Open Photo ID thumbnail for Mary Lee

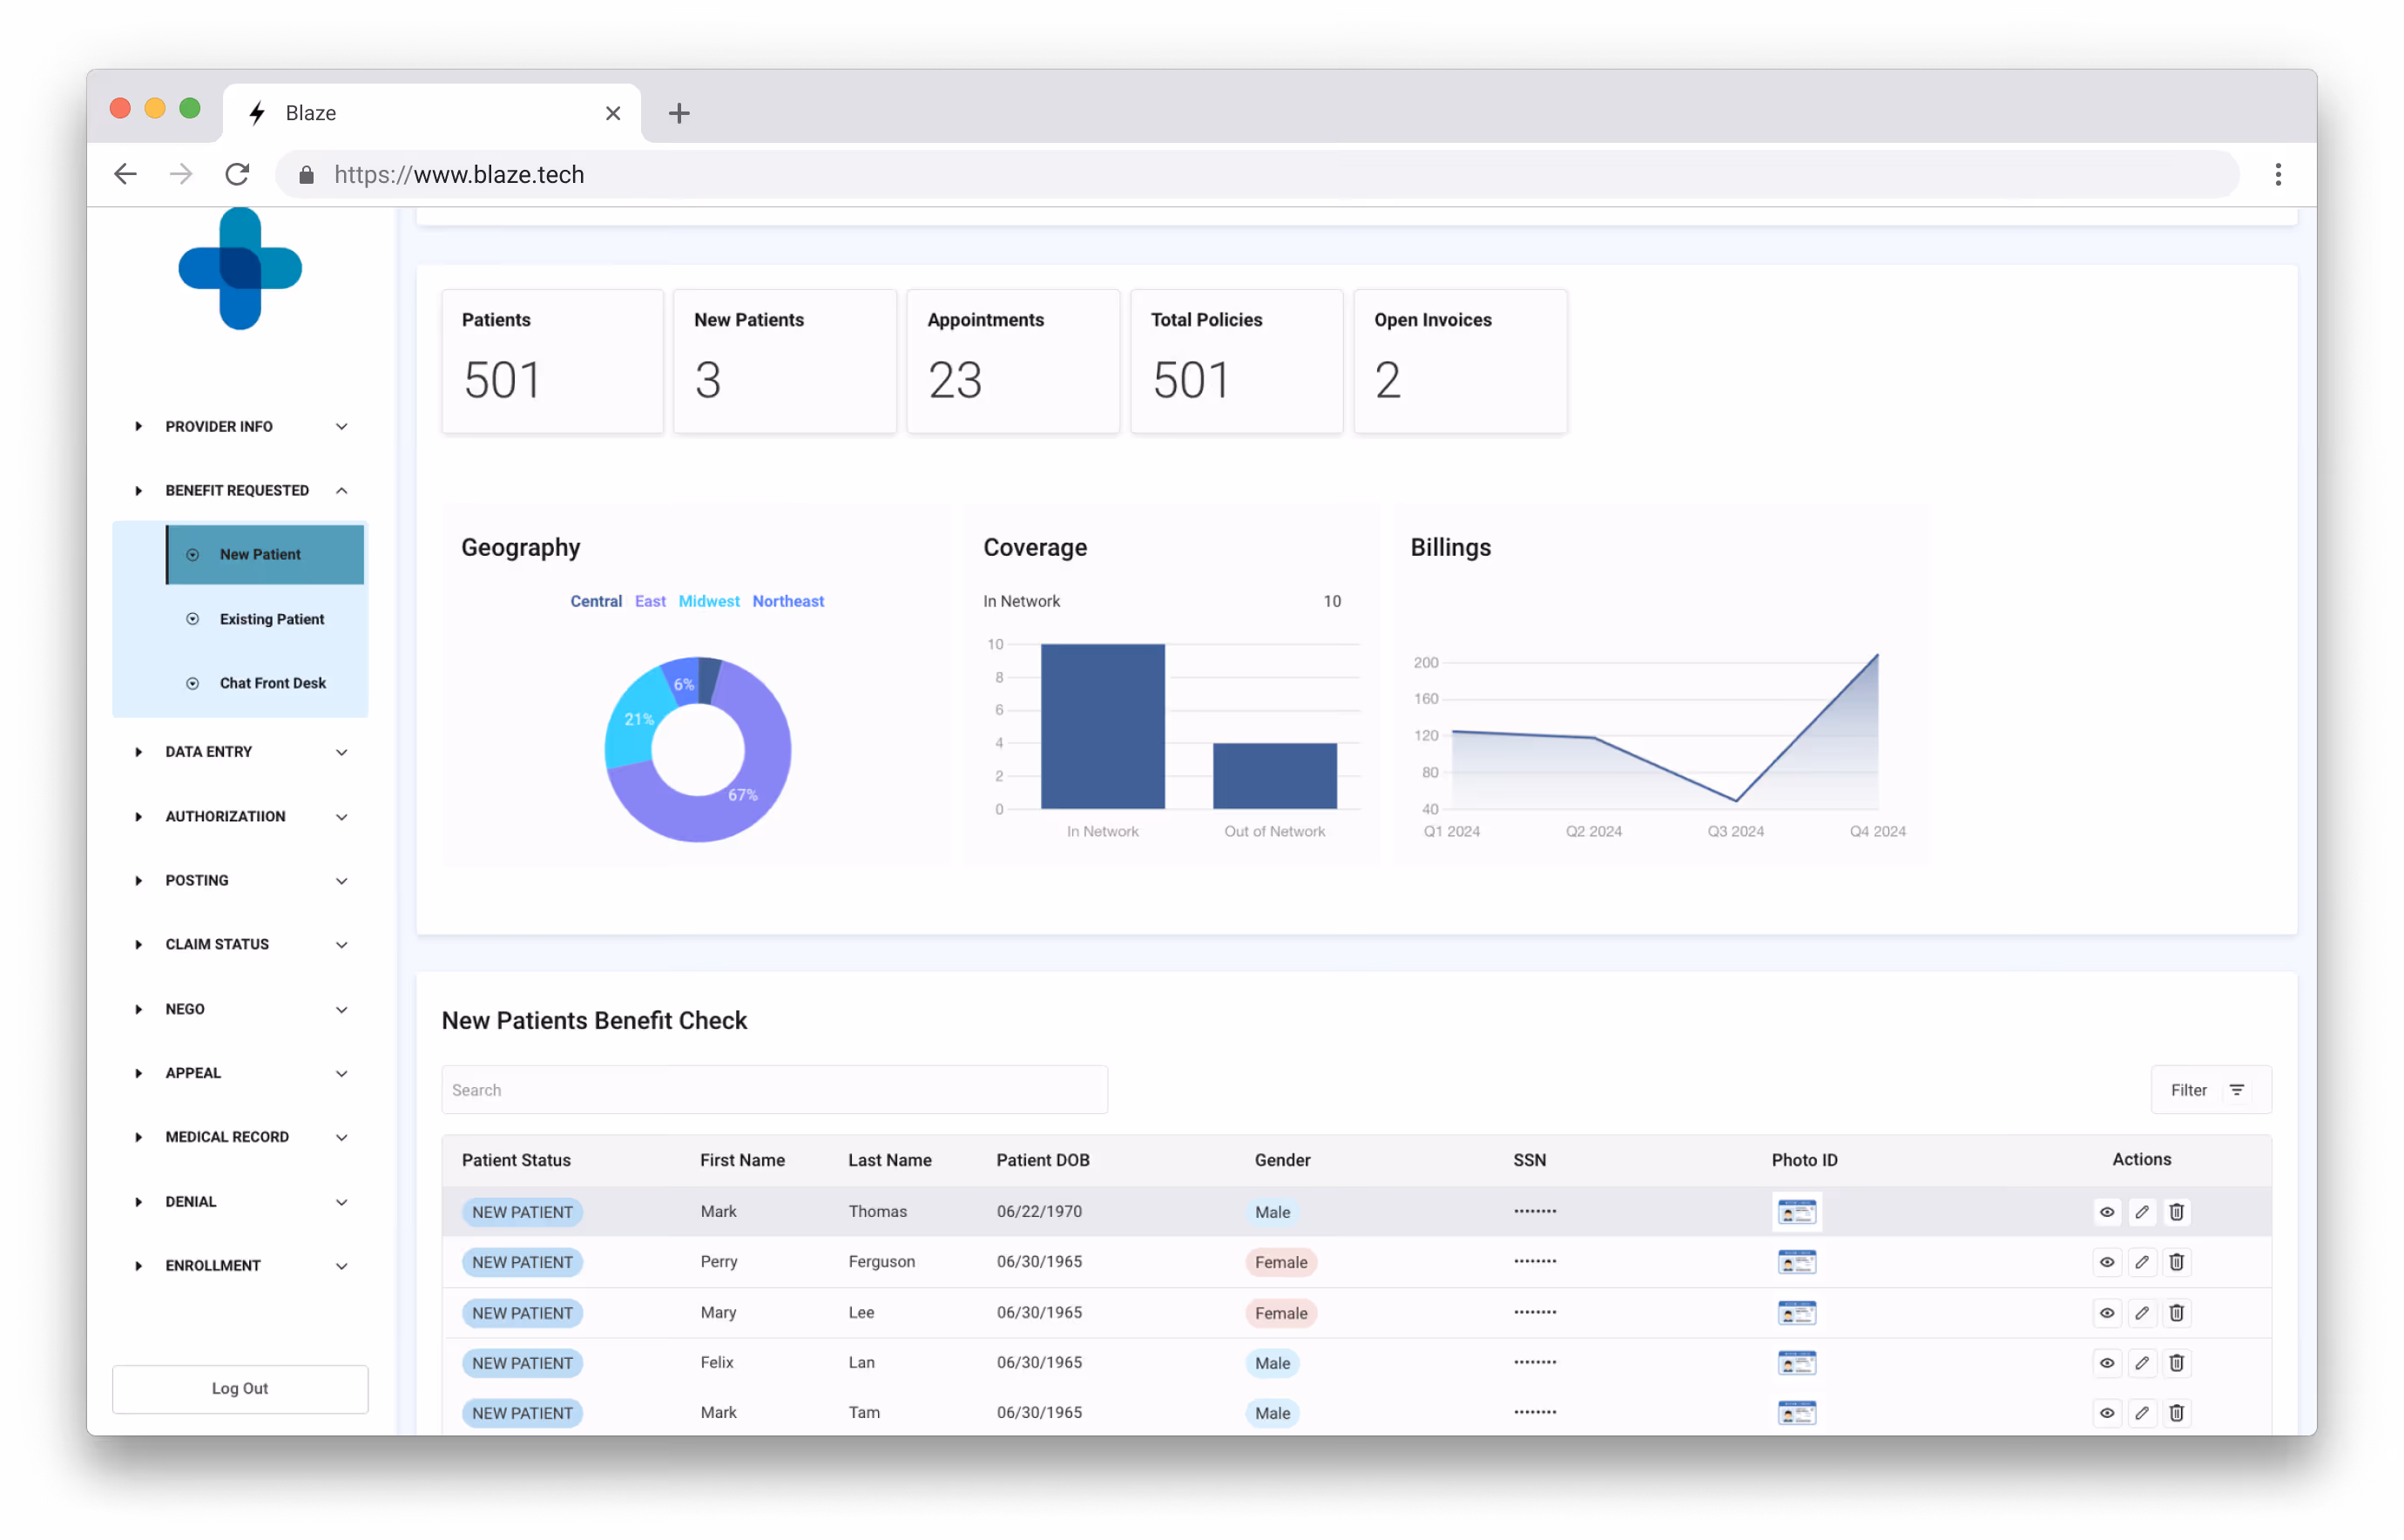[1796, 1313]
